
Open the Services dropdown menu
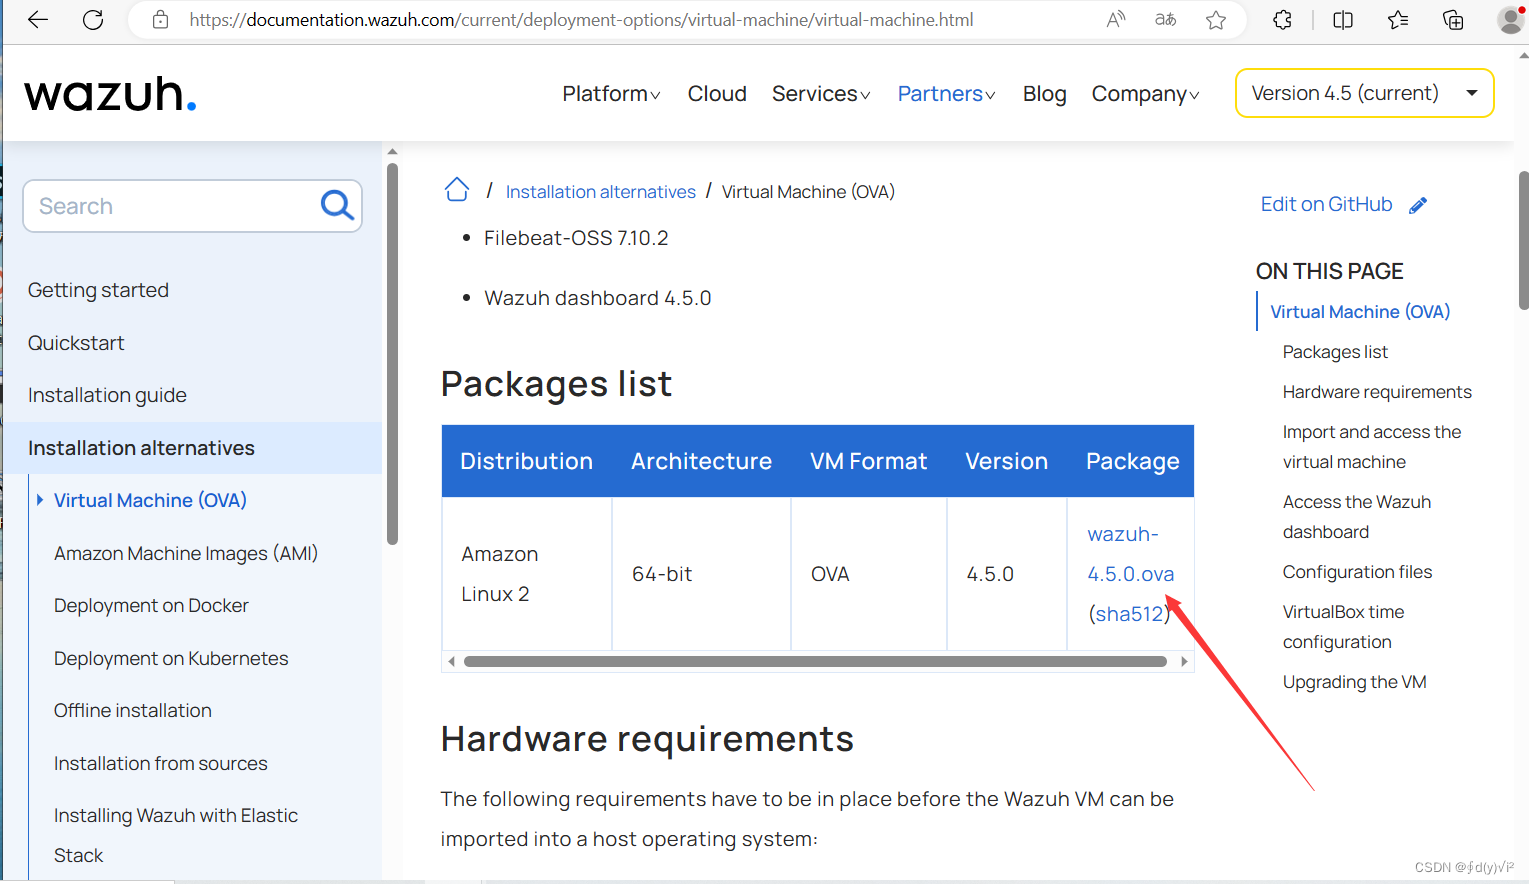click(x=821, y=93)
